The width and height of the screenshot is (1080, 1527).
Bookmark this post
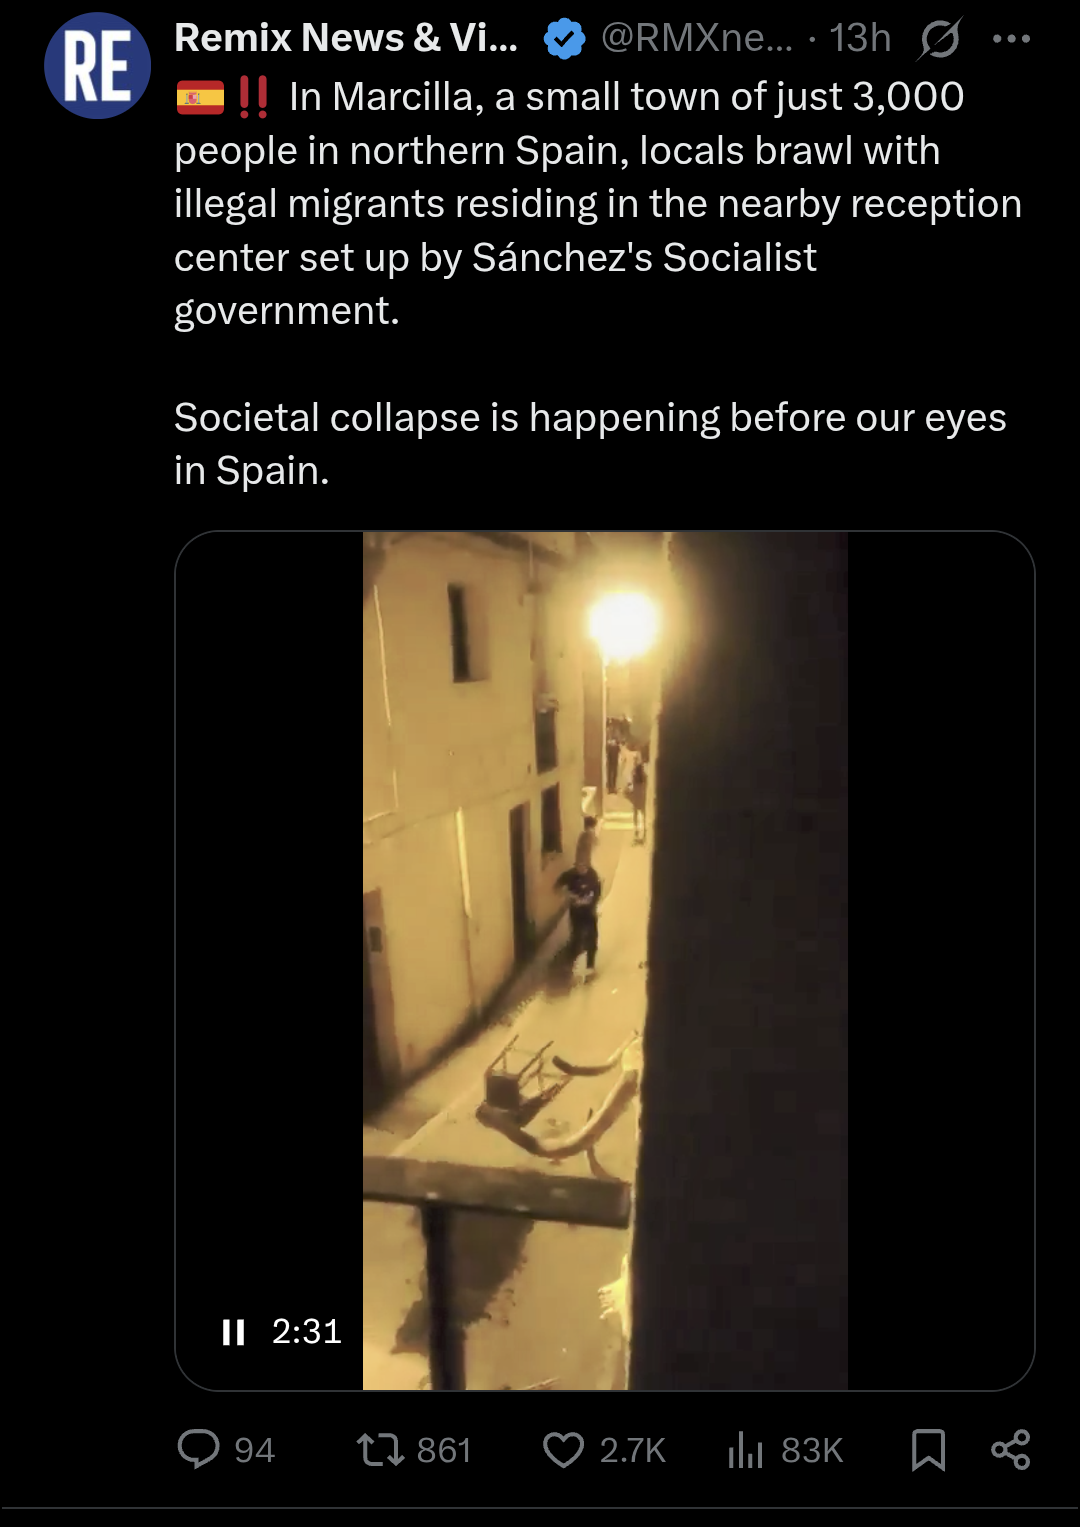click(928, 1449)
